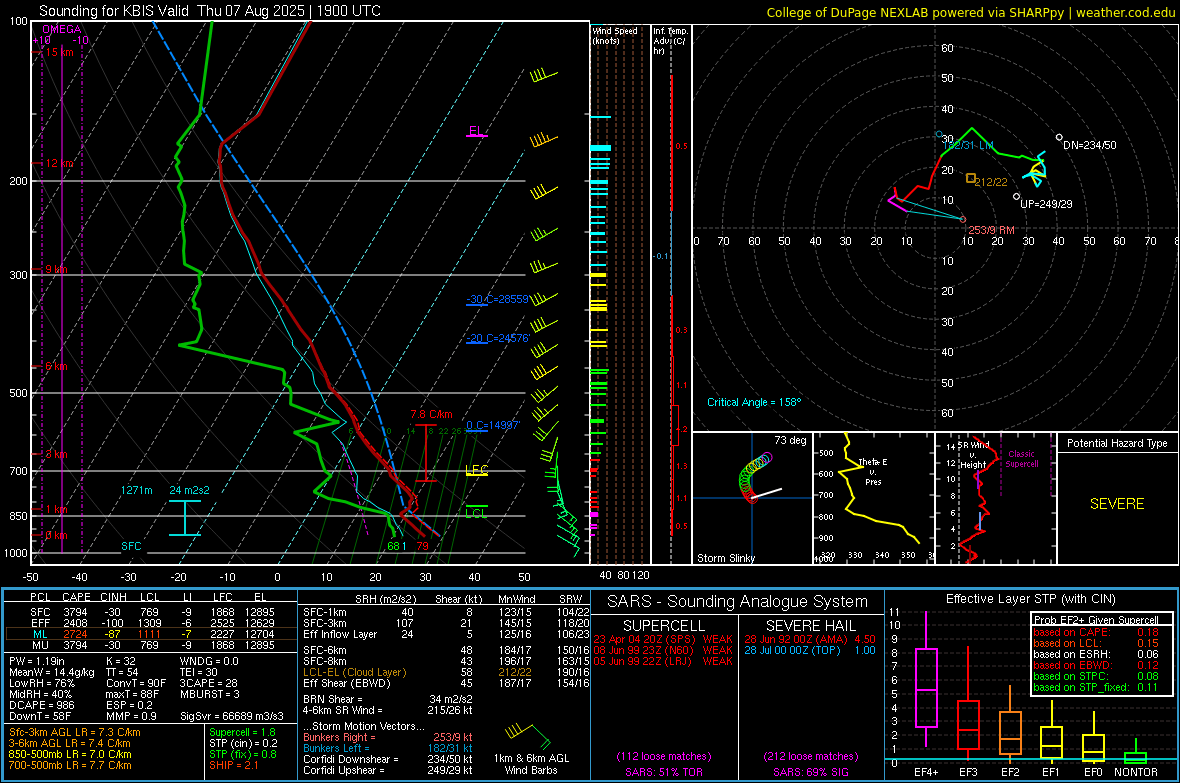Select the EFF parcel row in the CAPE table

tap(151, 623)
